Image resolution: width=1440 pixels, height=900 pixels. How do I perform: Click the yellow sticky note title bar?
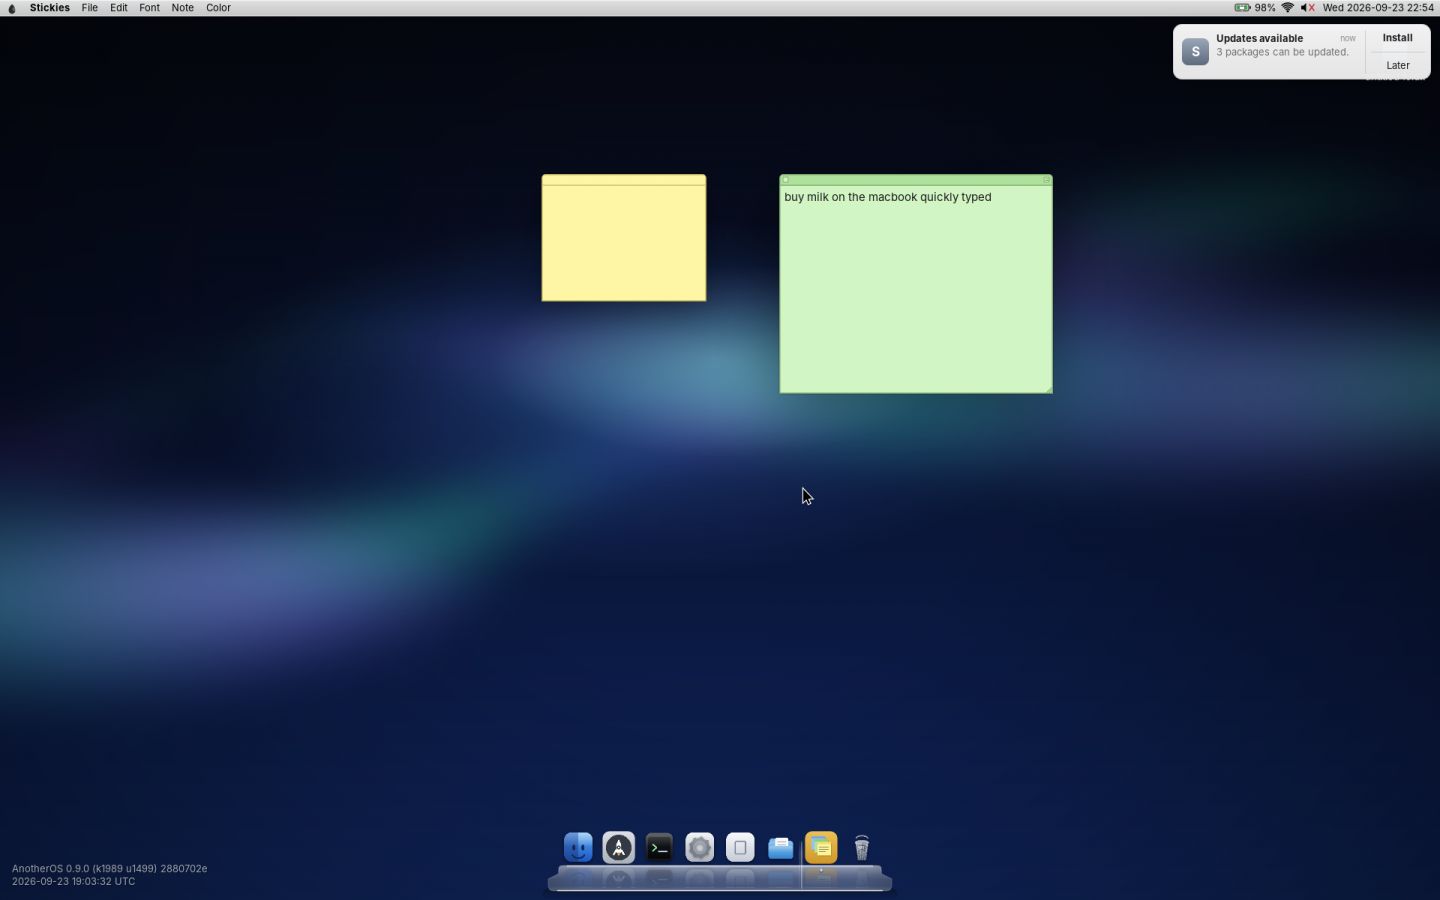tap(624, 180)
